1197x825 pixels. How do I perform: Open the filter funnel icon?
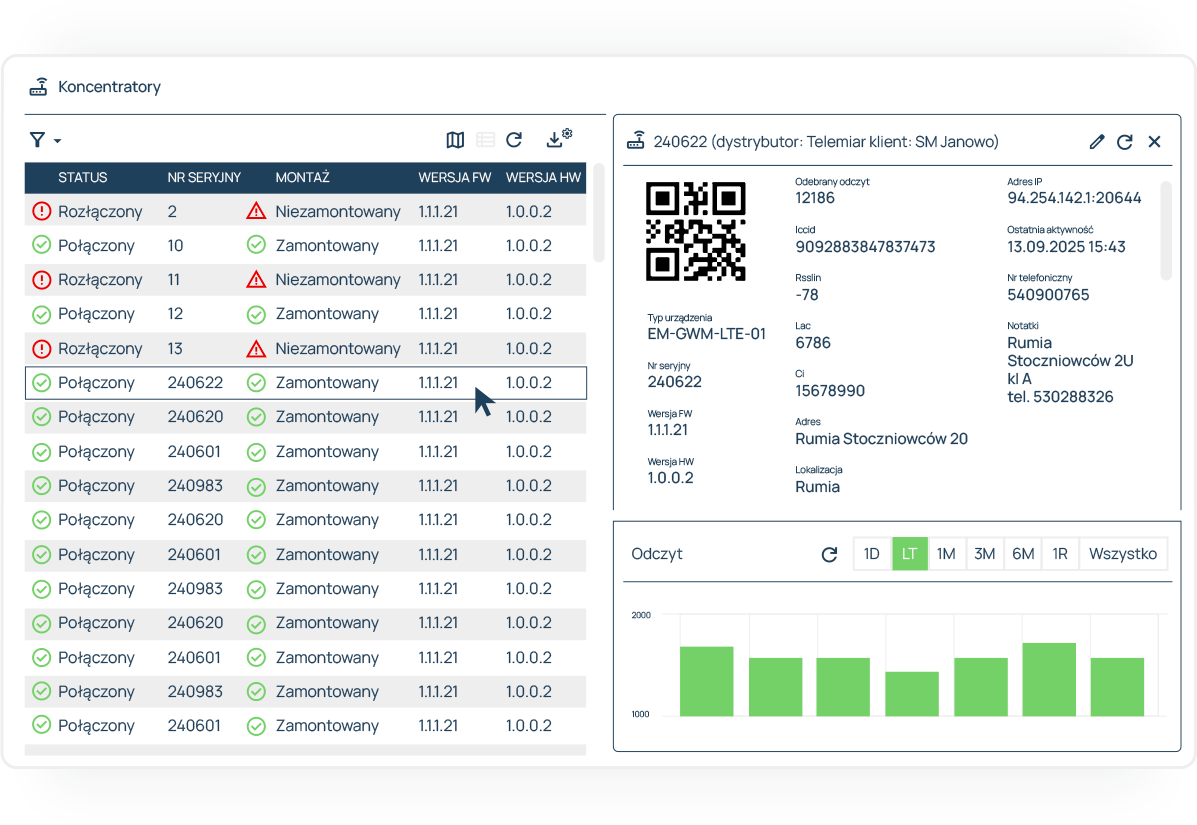[37, 140]
